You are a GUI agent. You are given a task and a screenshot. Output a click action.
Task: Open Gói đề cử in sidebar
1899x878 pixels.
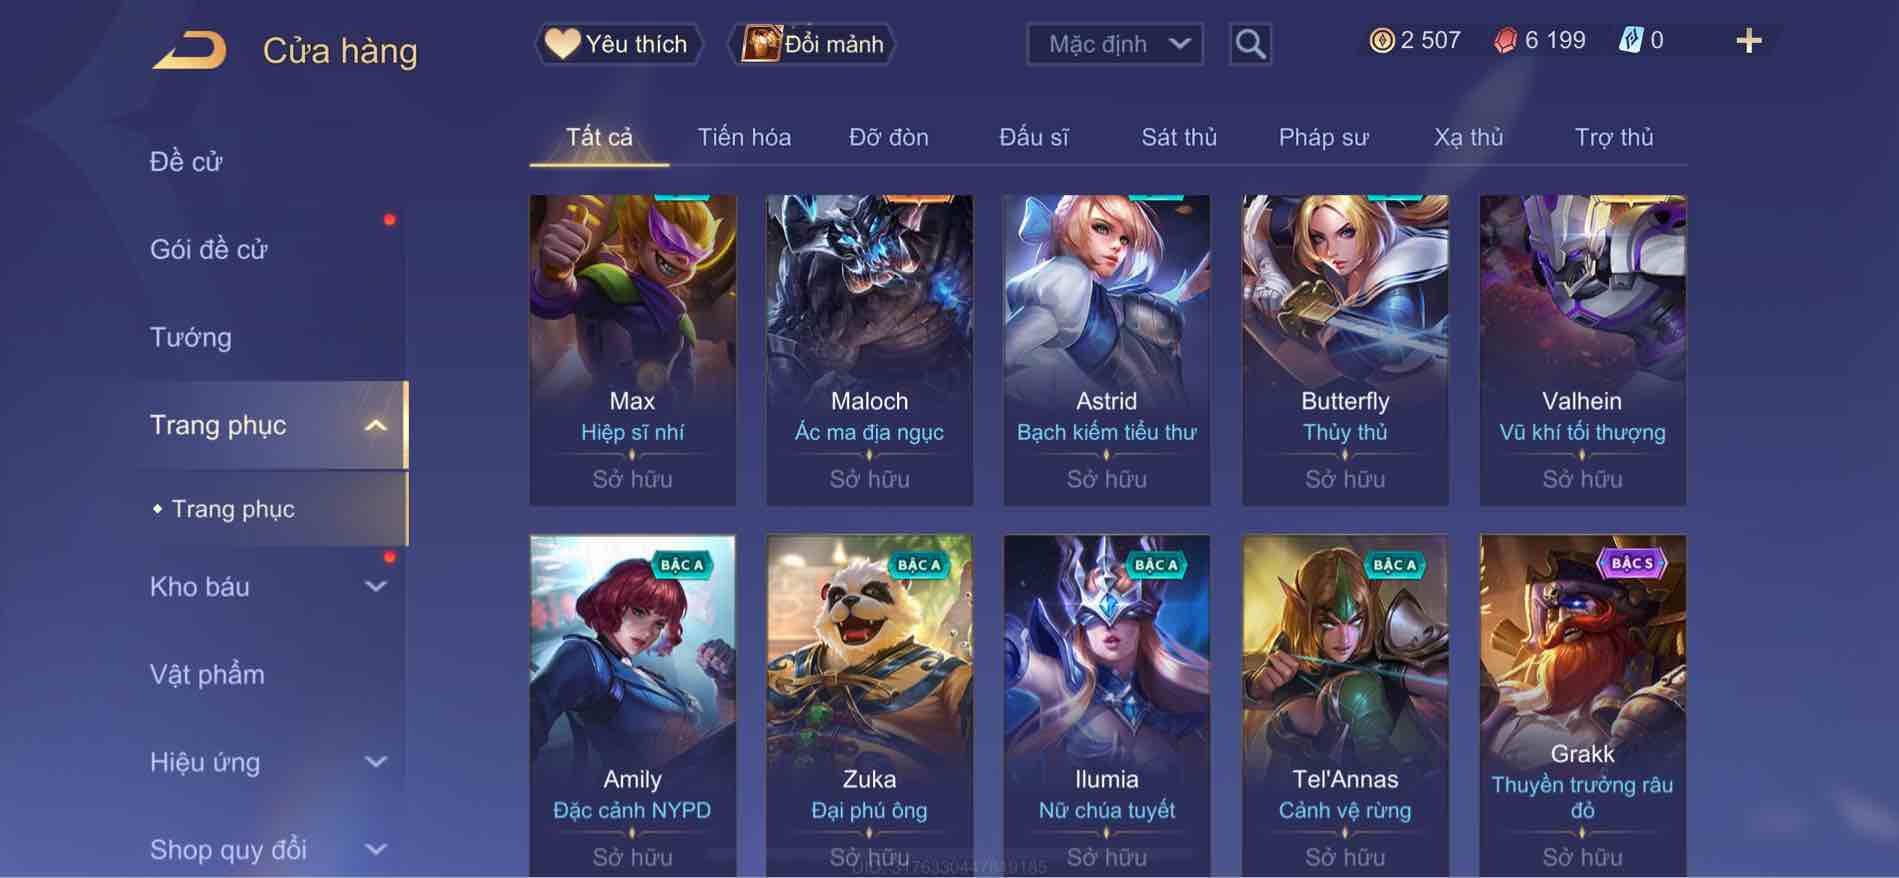209,249
